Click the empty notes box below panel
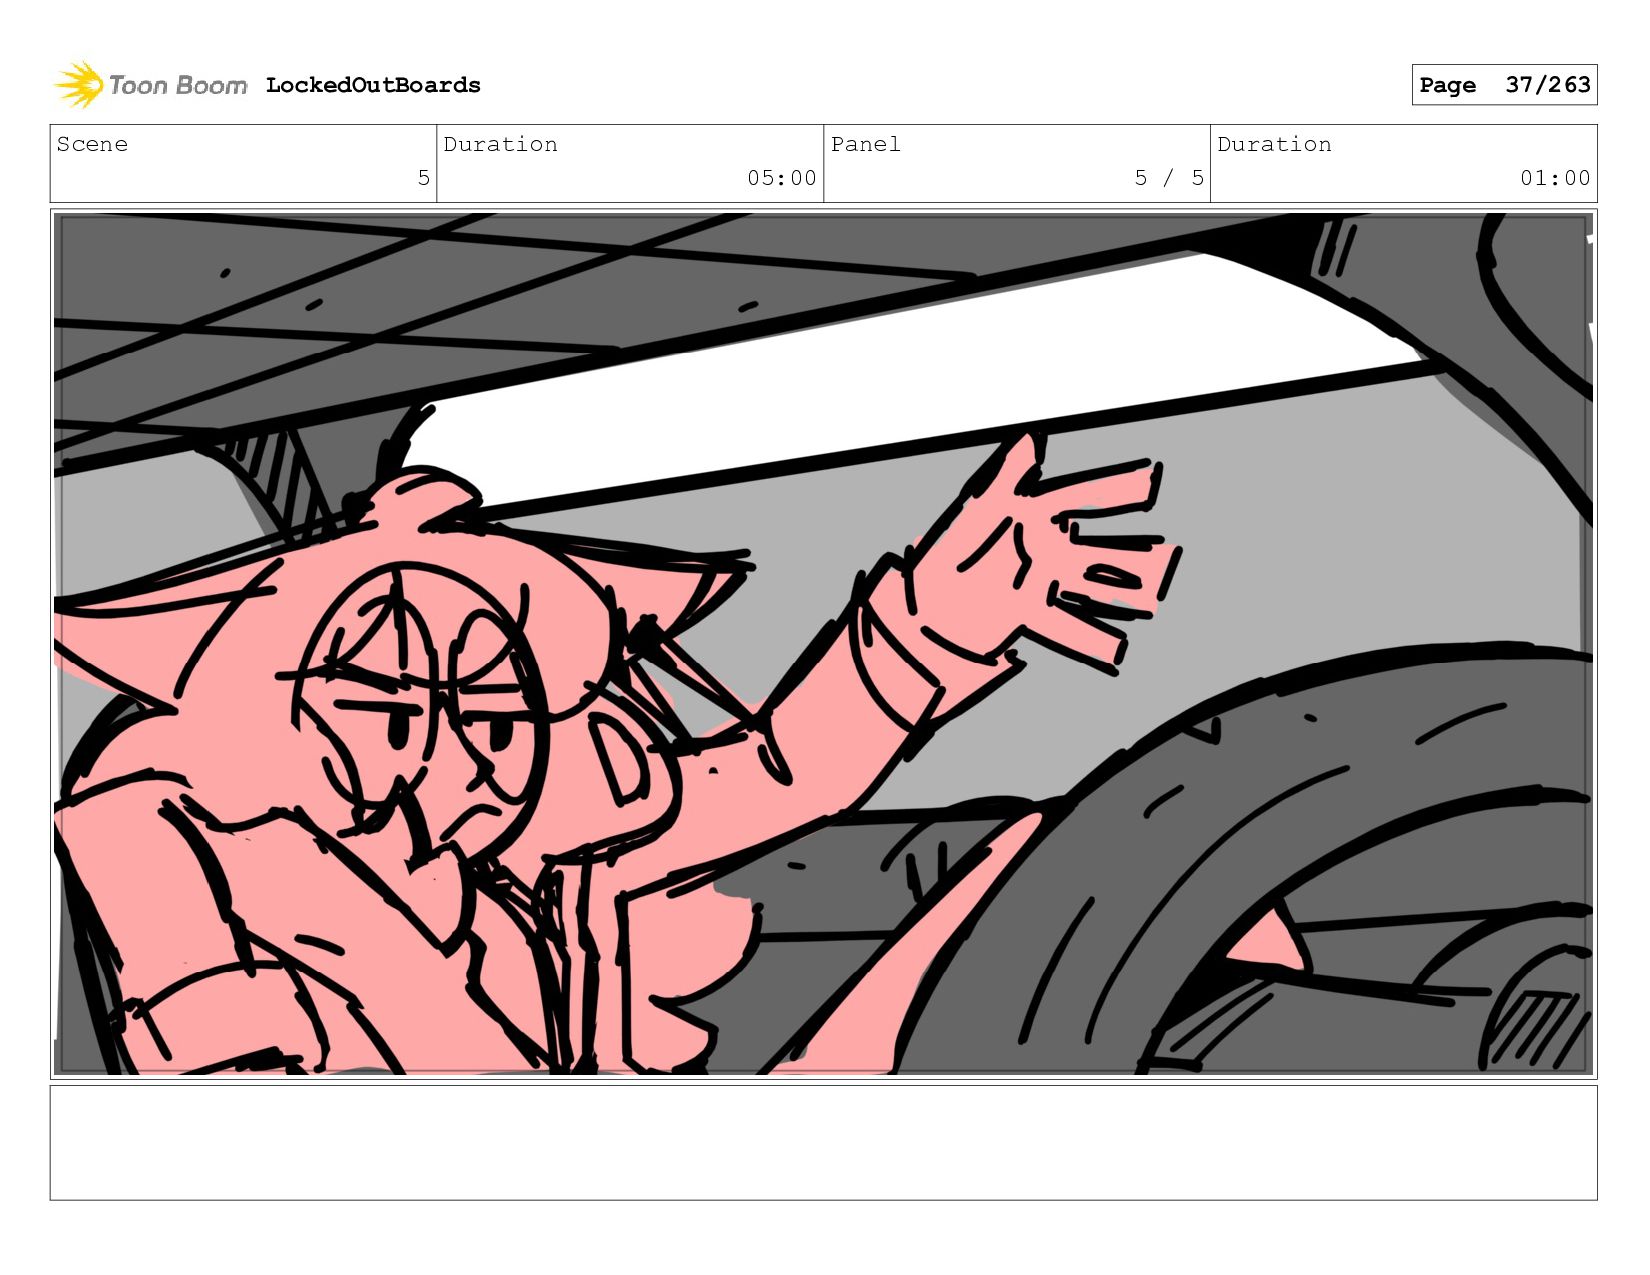 click(823, 1143)
